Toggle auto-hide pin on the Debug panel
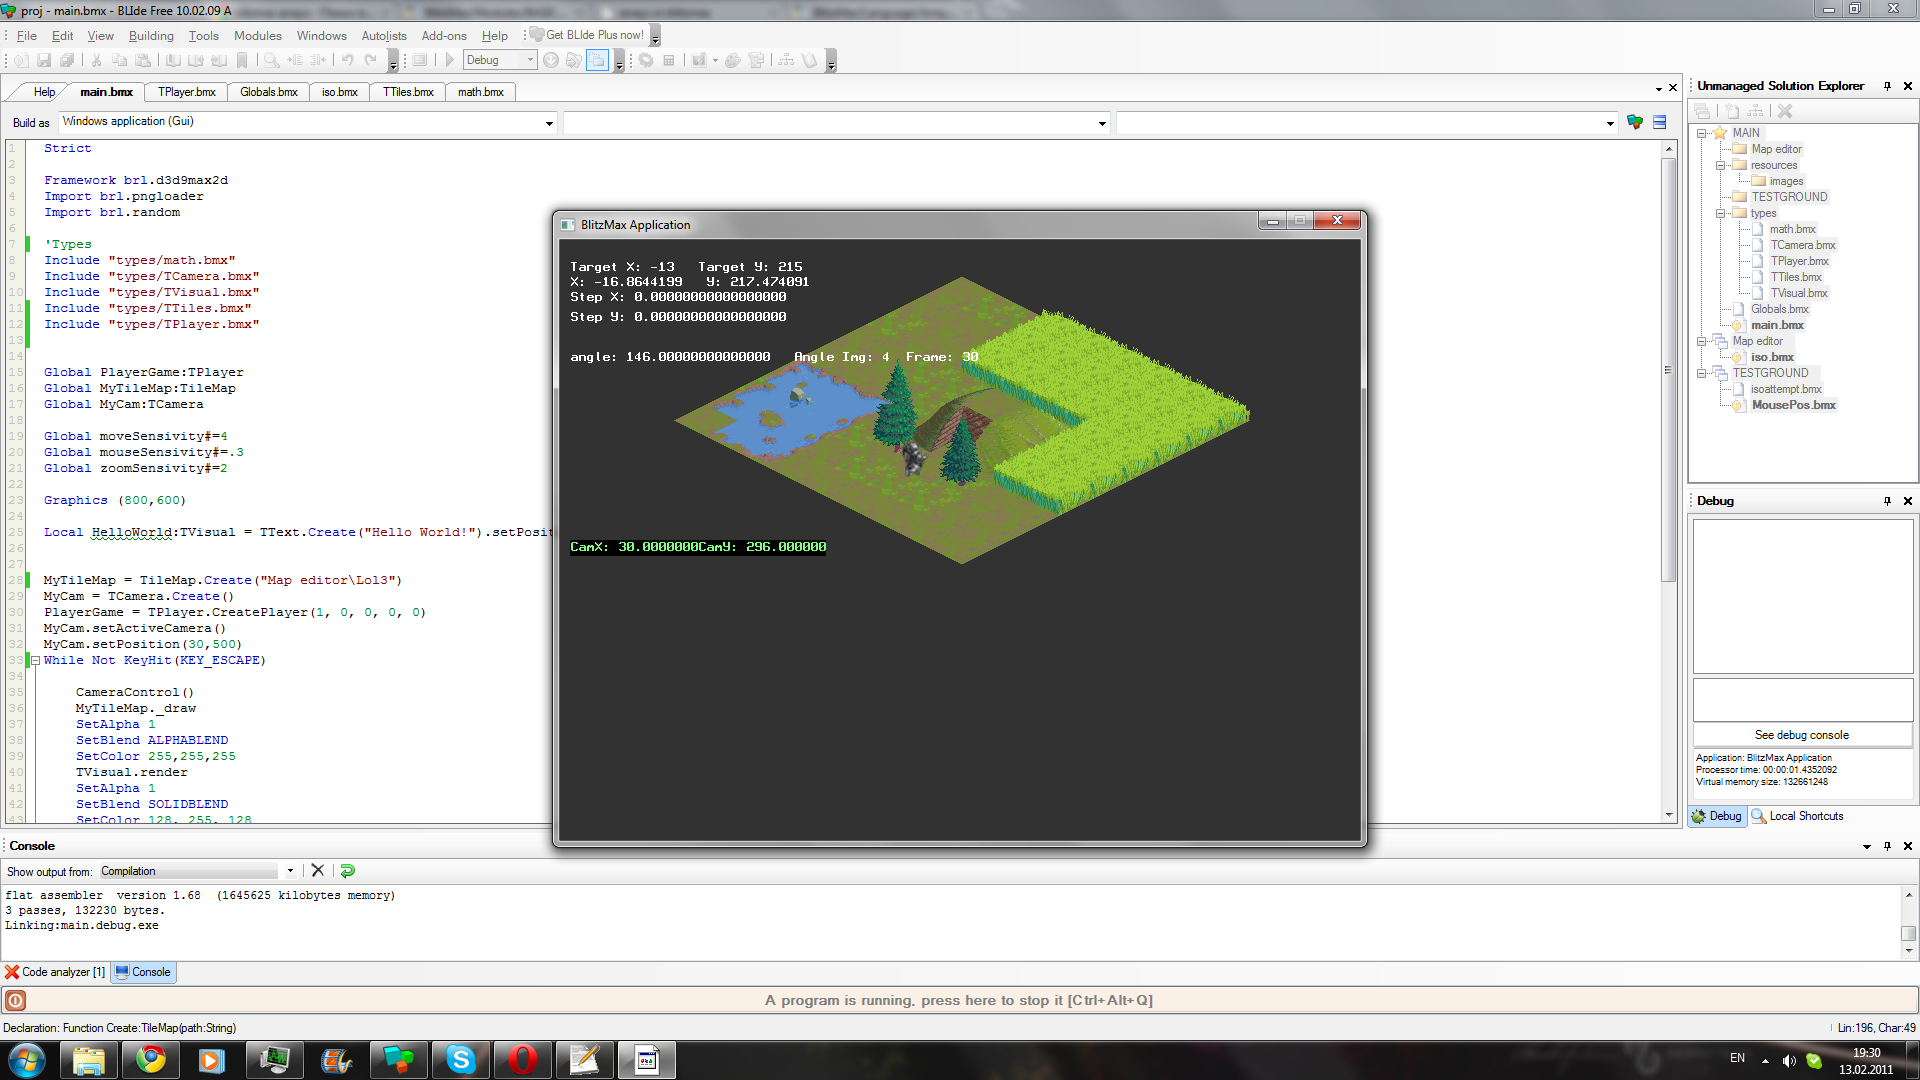Image resolution: width=1920 pixels, height=1080 pixels. pos(1887,501)
